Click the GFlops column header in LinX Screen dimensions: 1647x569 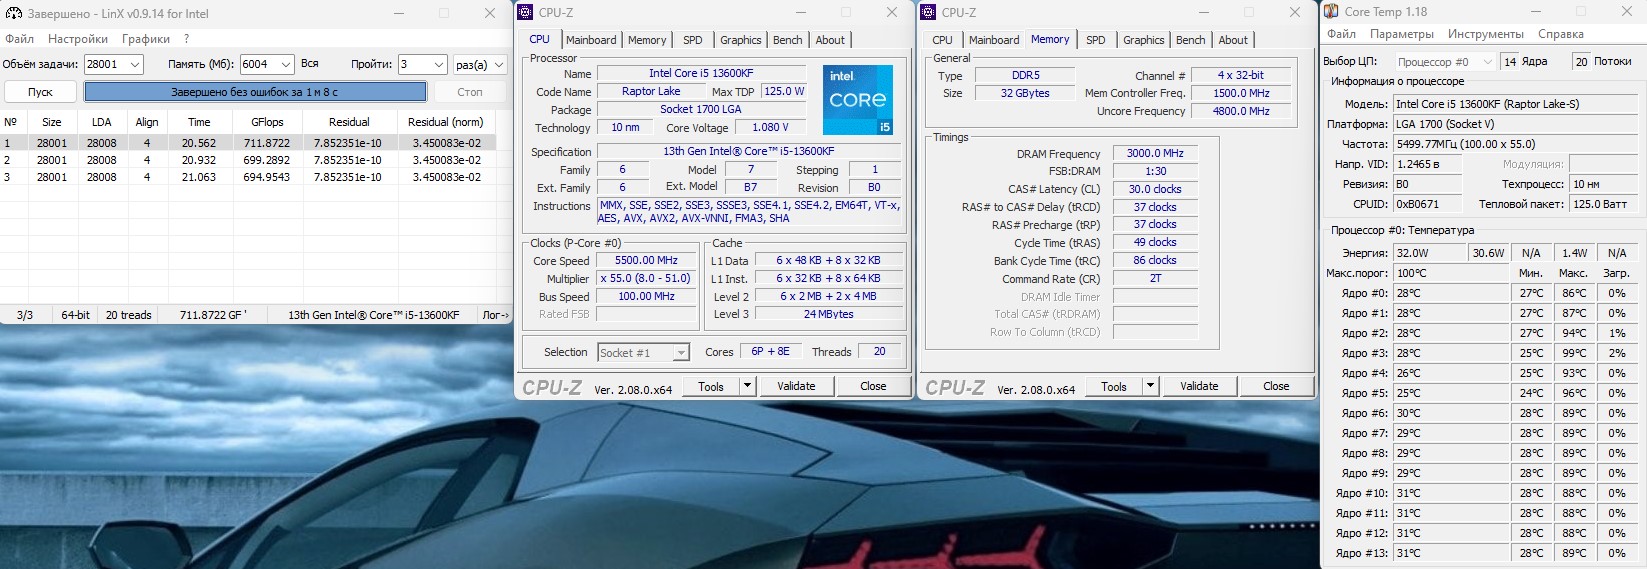coord(267,122)
